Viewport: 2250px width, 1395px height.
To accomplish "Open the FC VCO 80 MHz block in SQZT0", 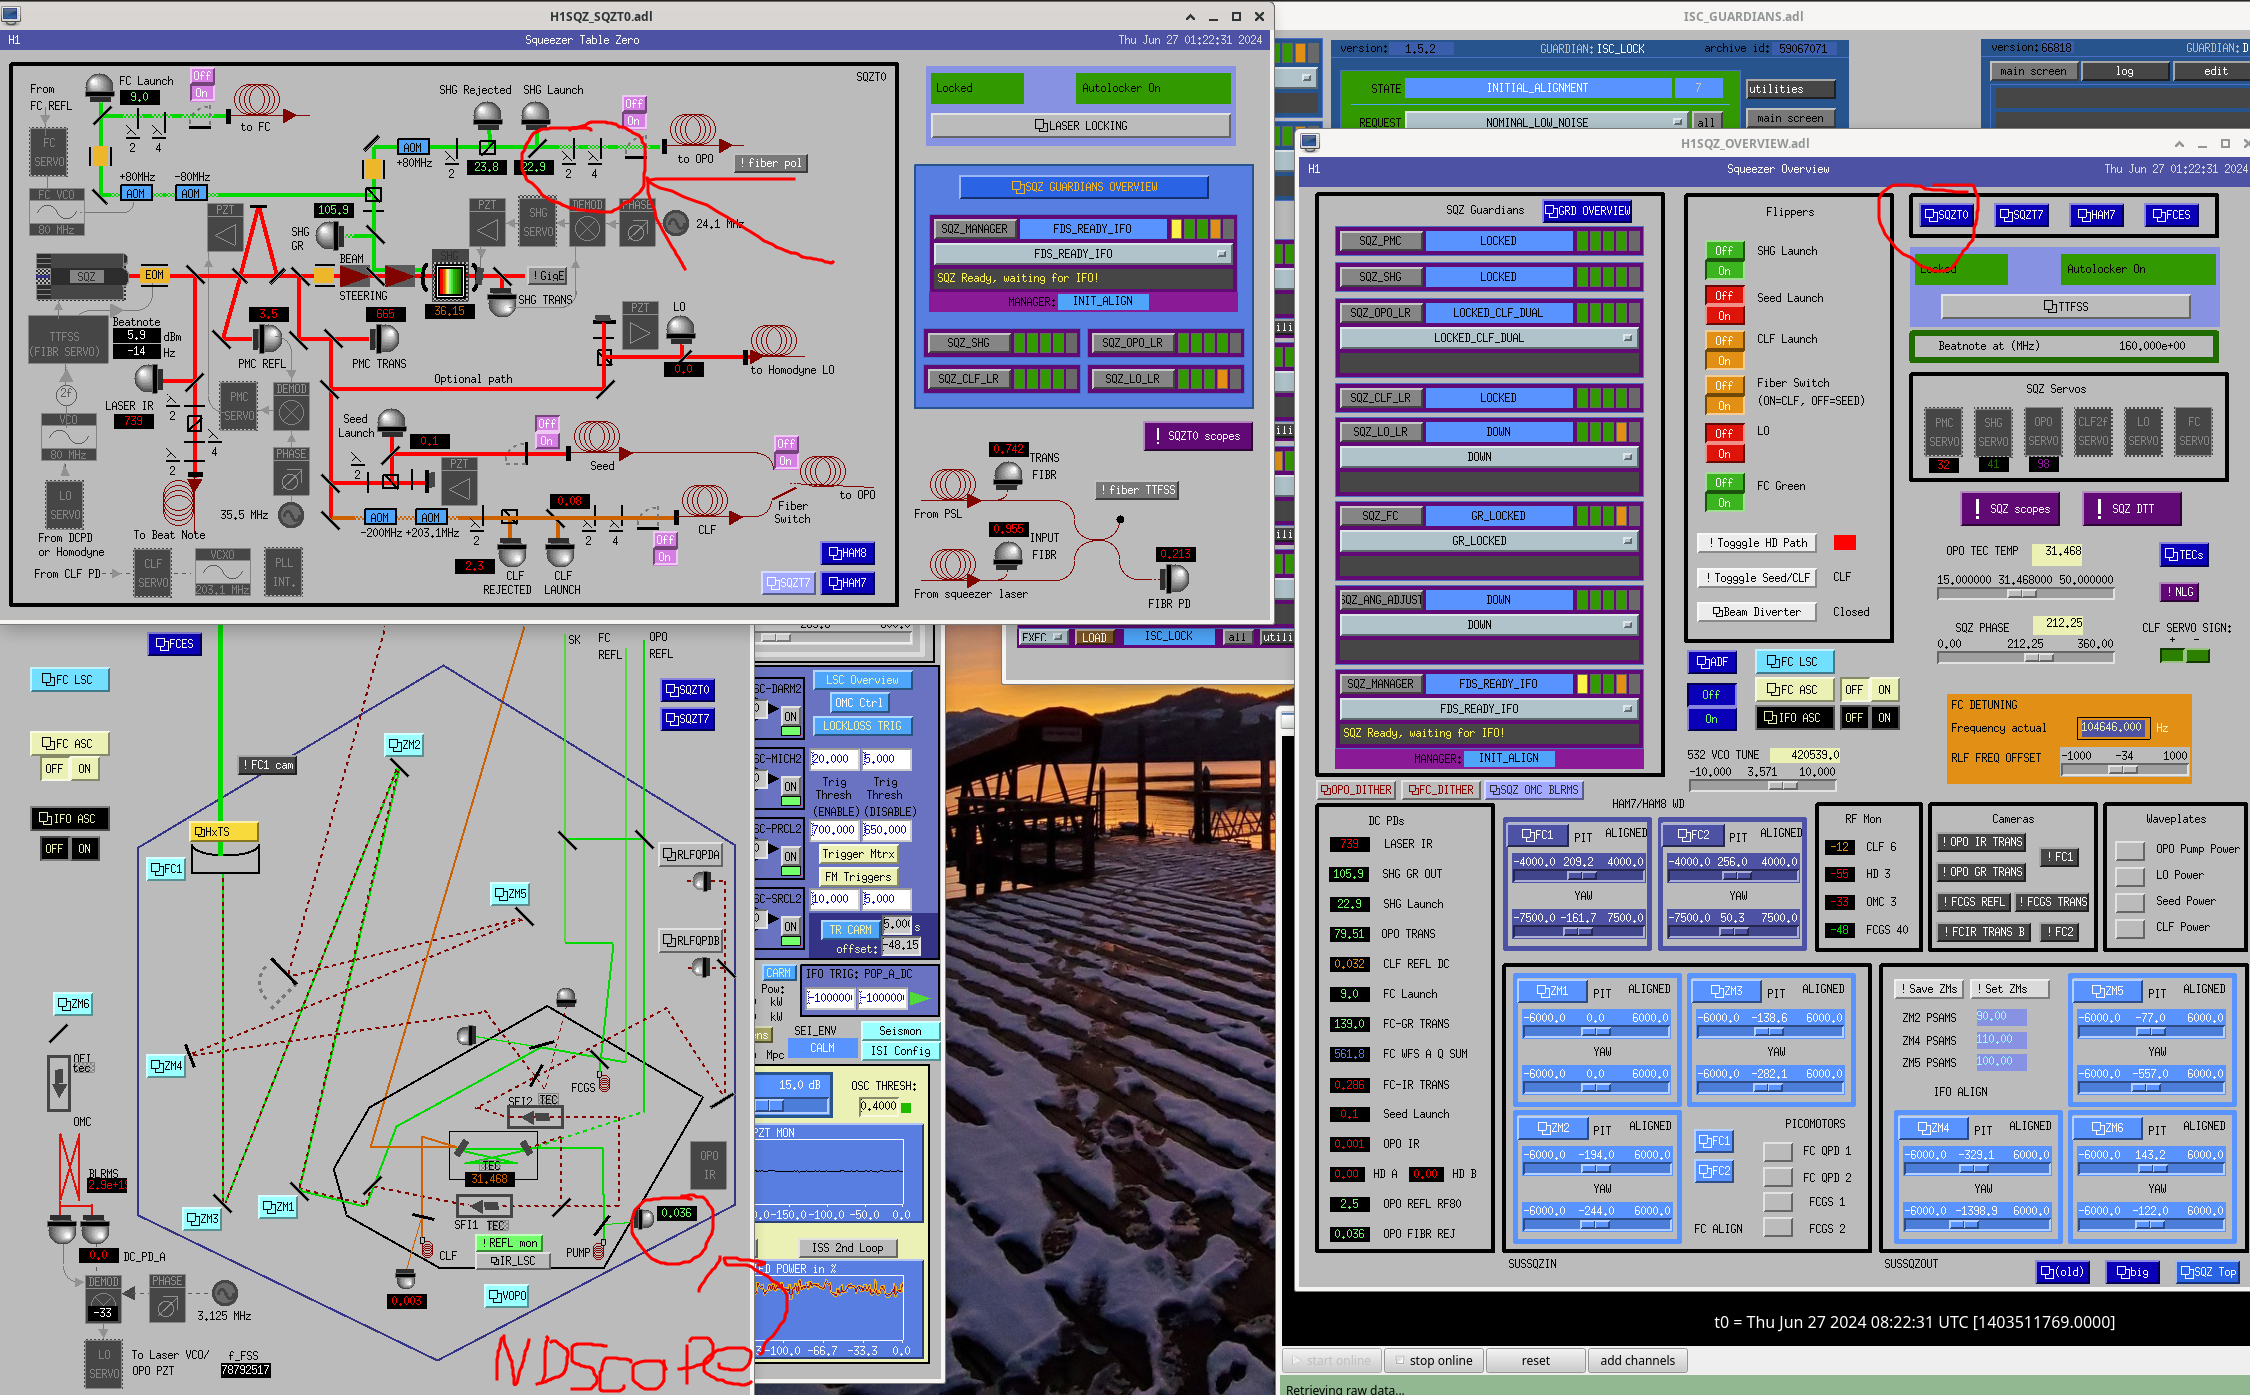I will pyautogui.click(x=57, y=212).
